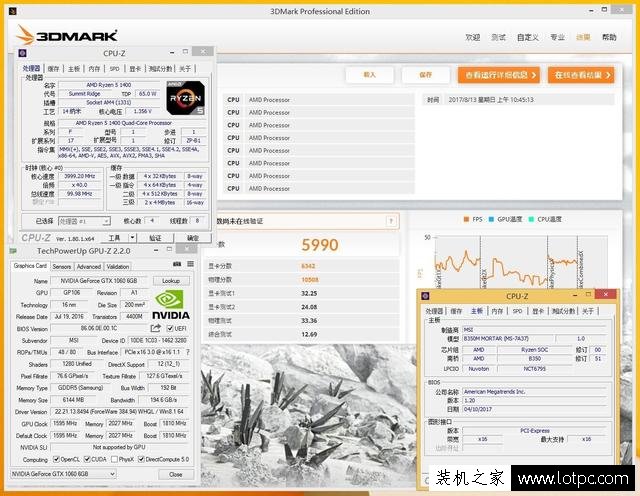Minimize the TechPowerUp GPU-Z window
Viewport: 640px width, 496px height.
[x=156, y=250]
